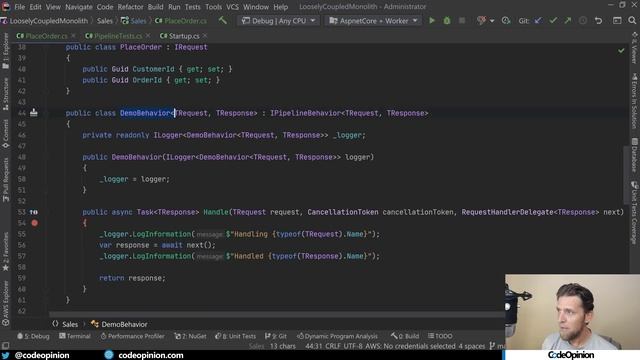The height and width of the screenshot is (360, 640).
Task: Open the NuGet tool window
Action: [x=191, y=336]
